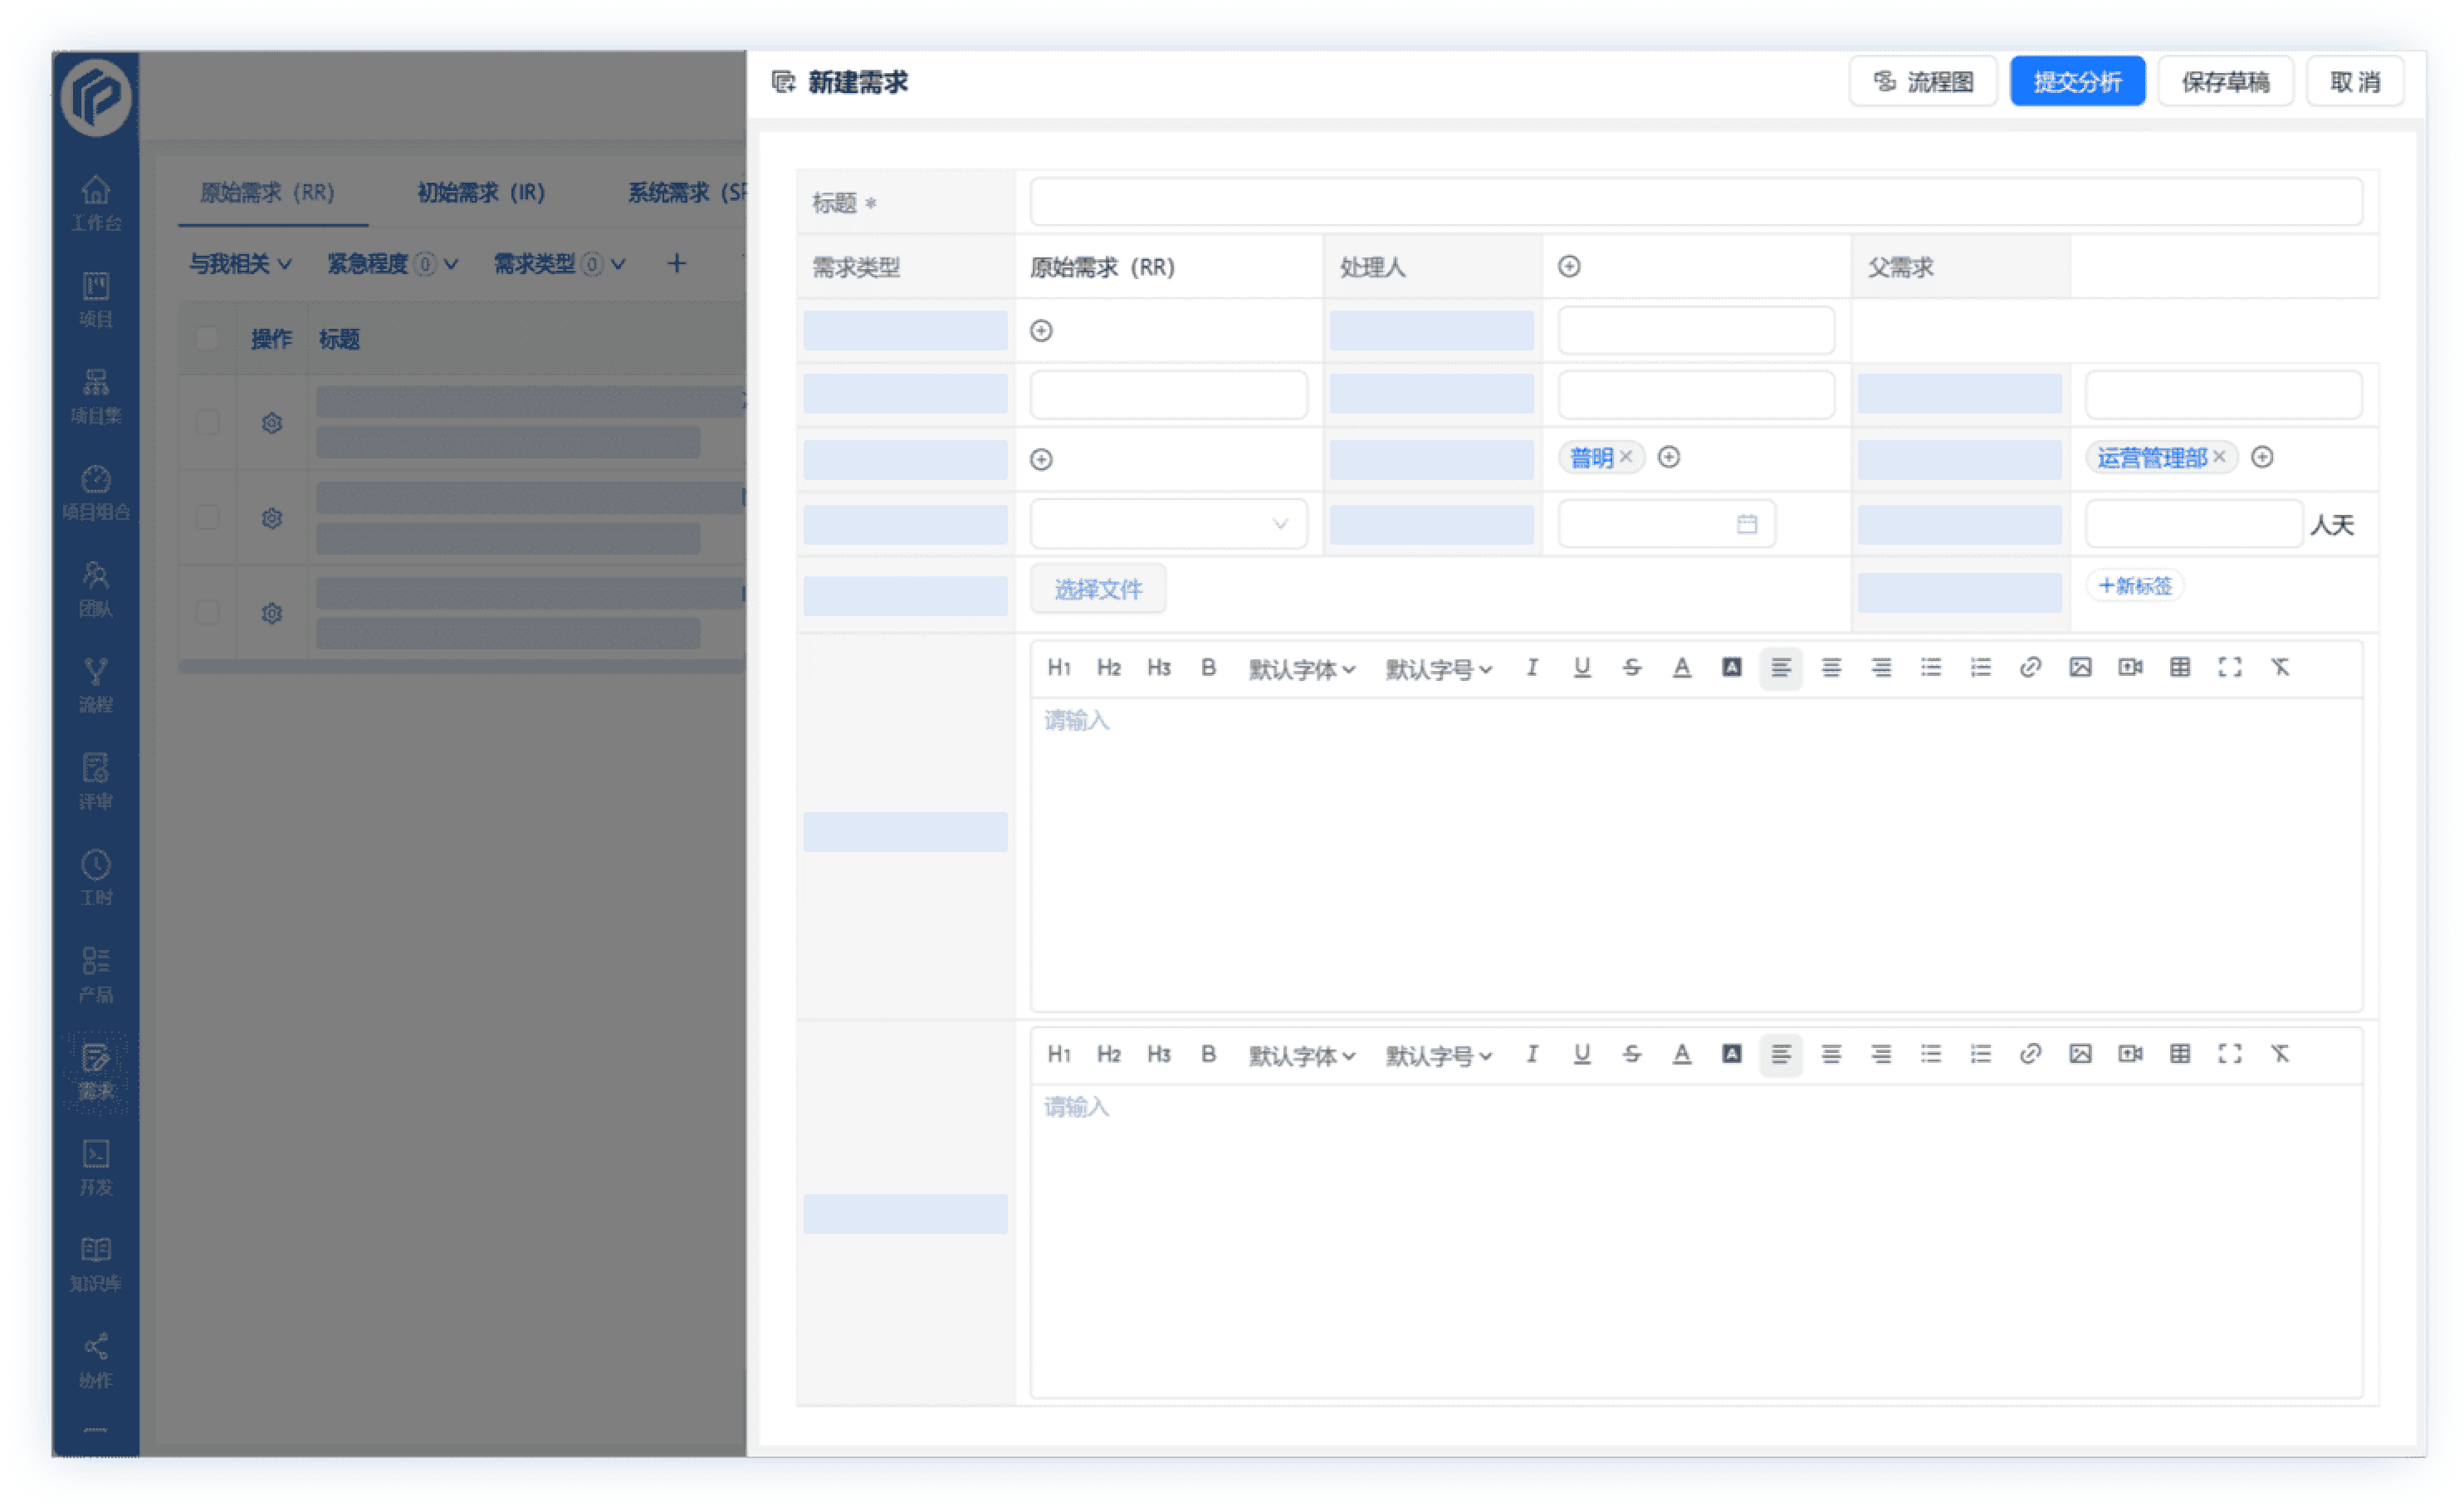Select all rows checkbox in table header
This screenshot has height=1508, width=2464.
[x=207, y=338]
